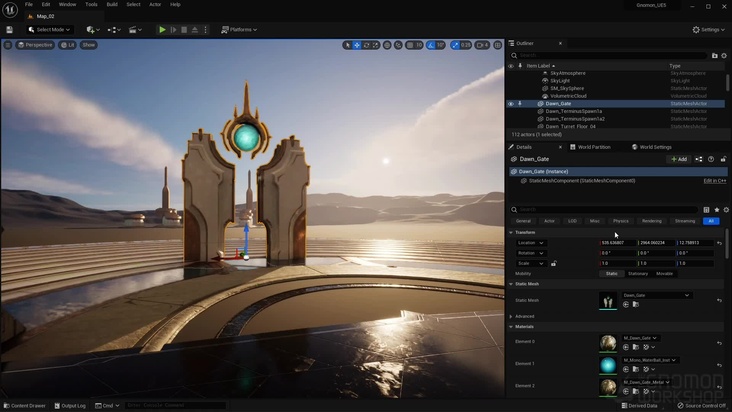The image size is (732, 412).
Task: Select SkyAtmosphere in Outliner
Action: 568,73
